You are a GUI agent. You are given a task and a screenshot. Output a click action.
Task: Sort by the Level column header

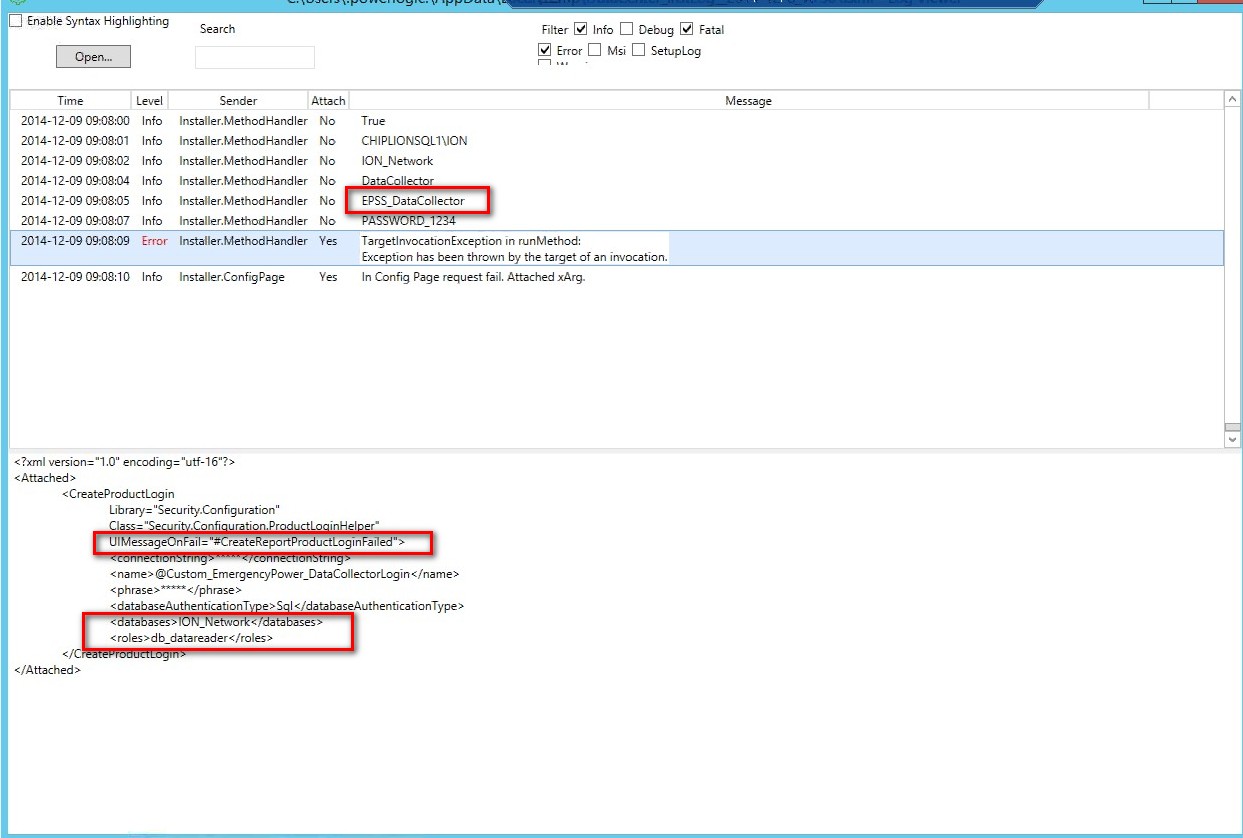(148, 100)
